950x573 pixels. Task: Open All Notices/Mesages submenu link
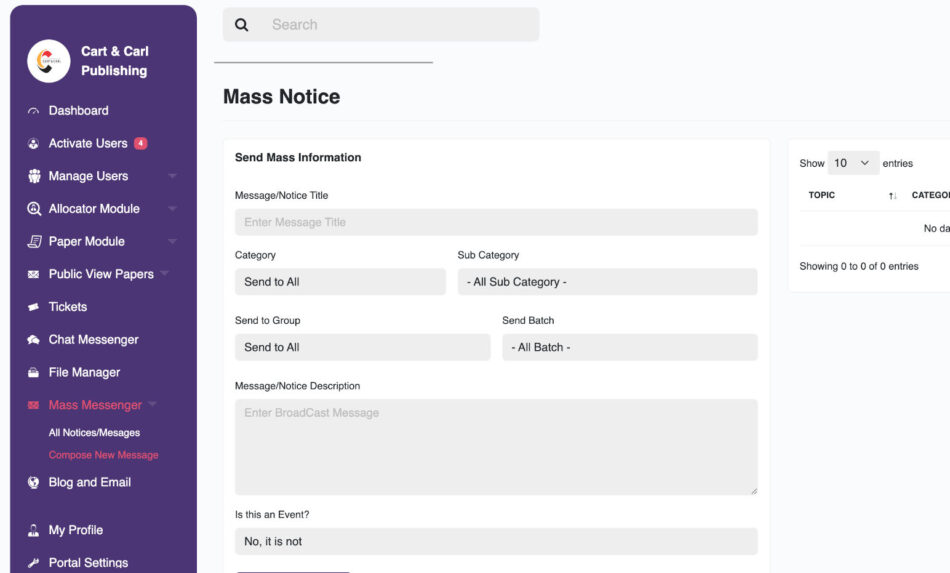click(x=94, y=433)
